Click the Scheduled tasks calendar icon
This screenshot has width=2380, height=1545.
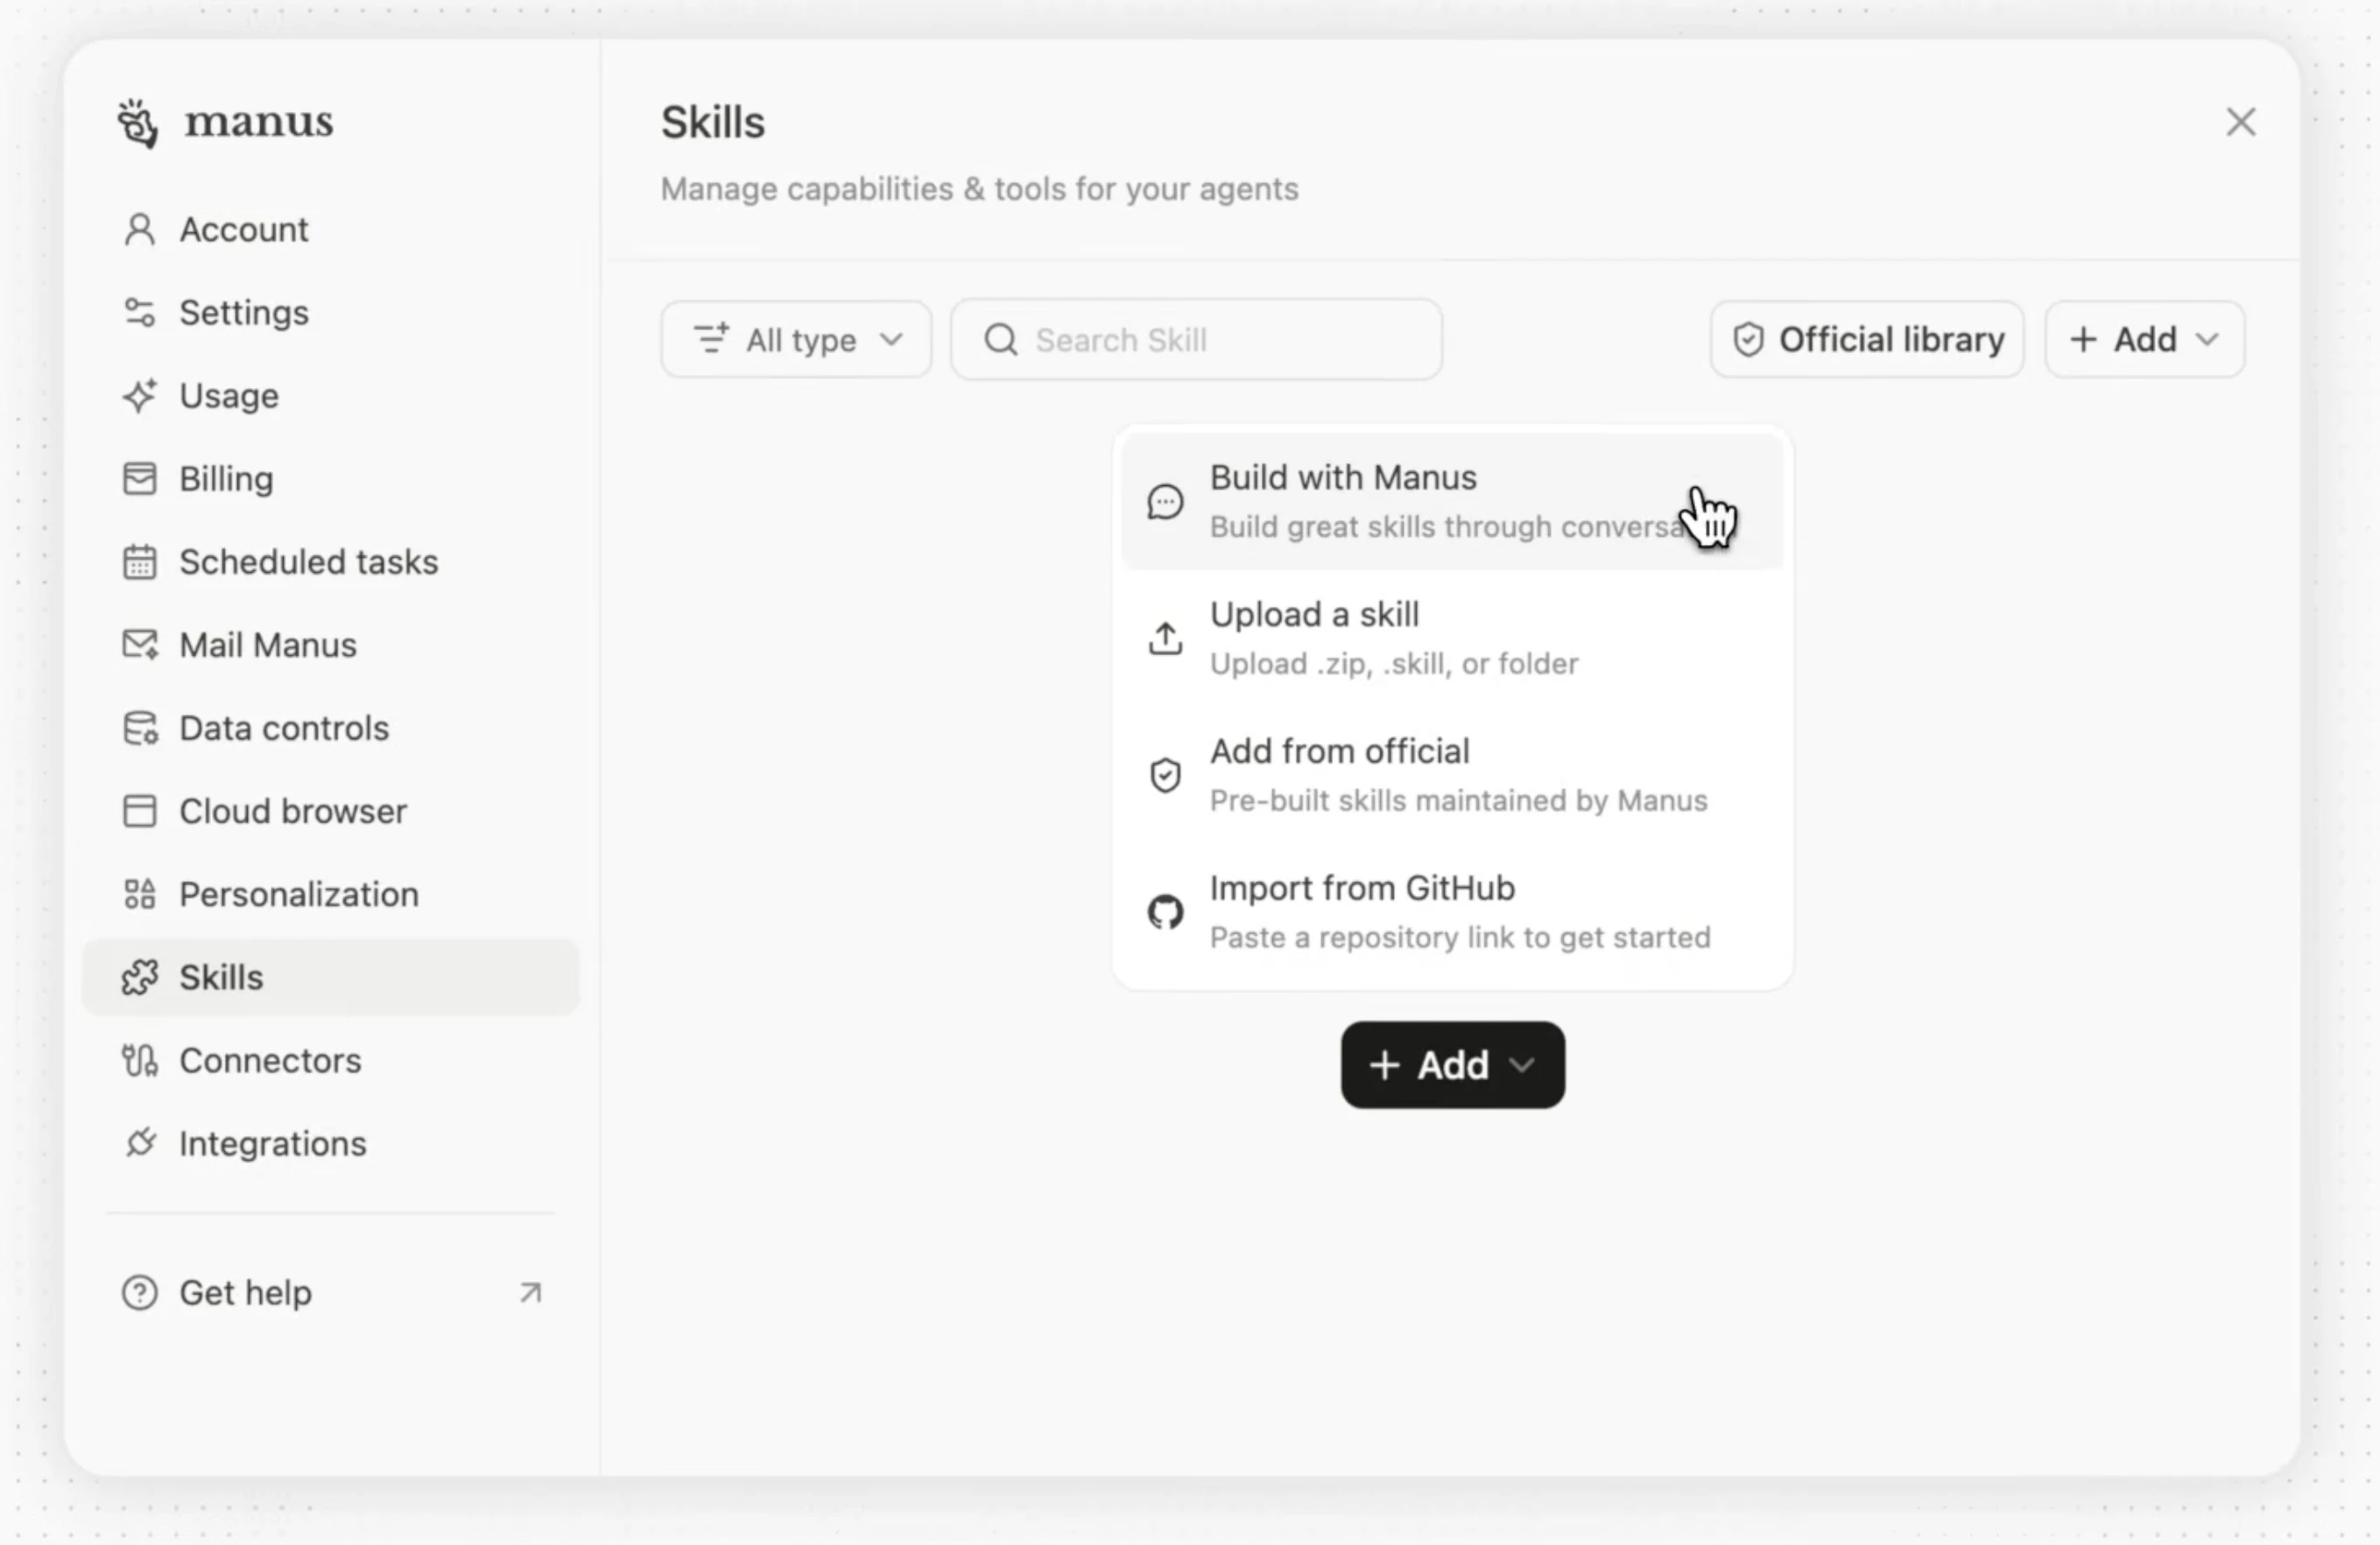tap(139, 561)
